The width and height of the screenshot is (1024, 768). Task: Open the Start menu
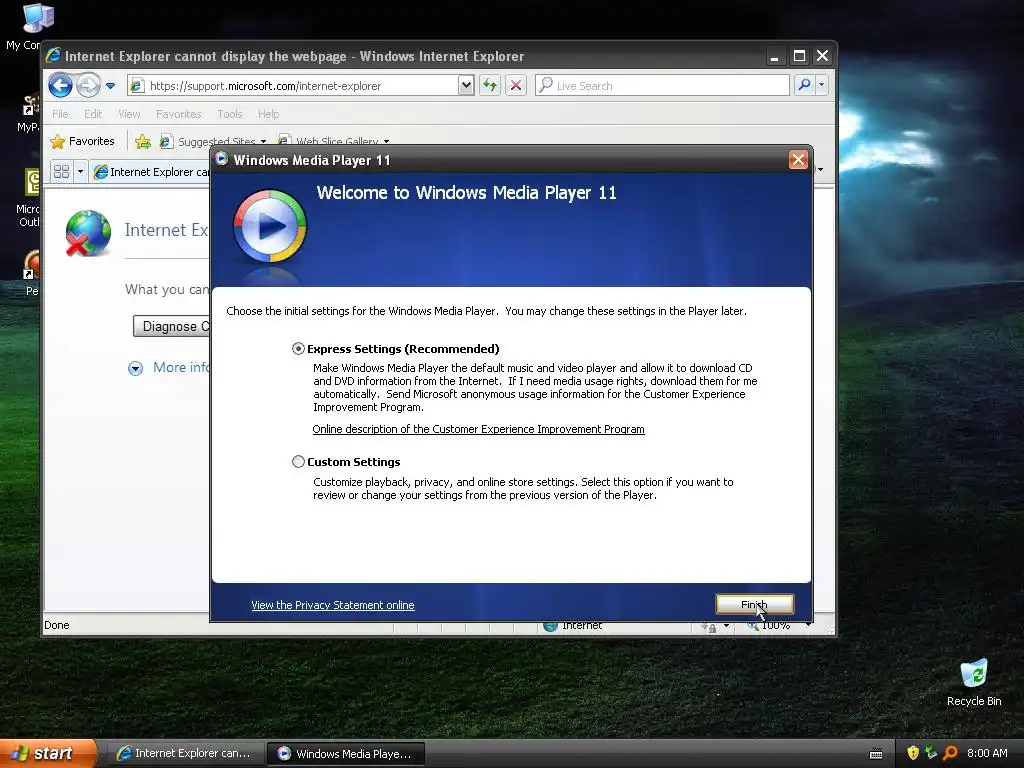coord(49,753)
